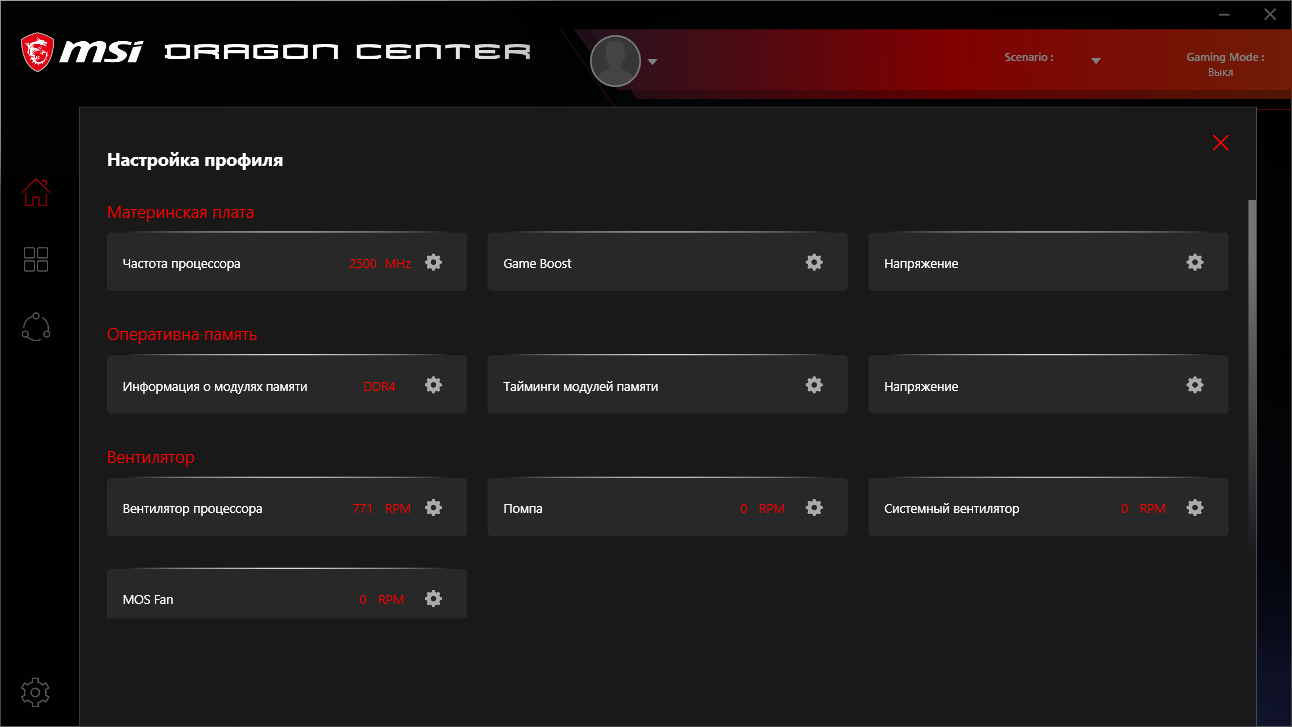Viewport: 1292px width, 727px height.
Task: Click the Оперативна память section heading
Action: pyautogui.click(x=182, y=334)
